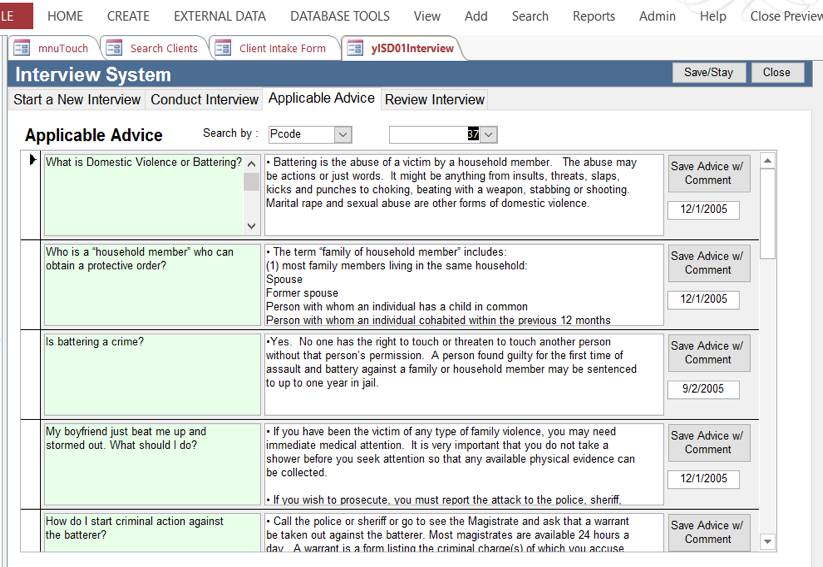This screenshot has height=567, width=823.
Task: Switch to the Review Interview tab
Action: pyautogui.click(x=434, y=99)
